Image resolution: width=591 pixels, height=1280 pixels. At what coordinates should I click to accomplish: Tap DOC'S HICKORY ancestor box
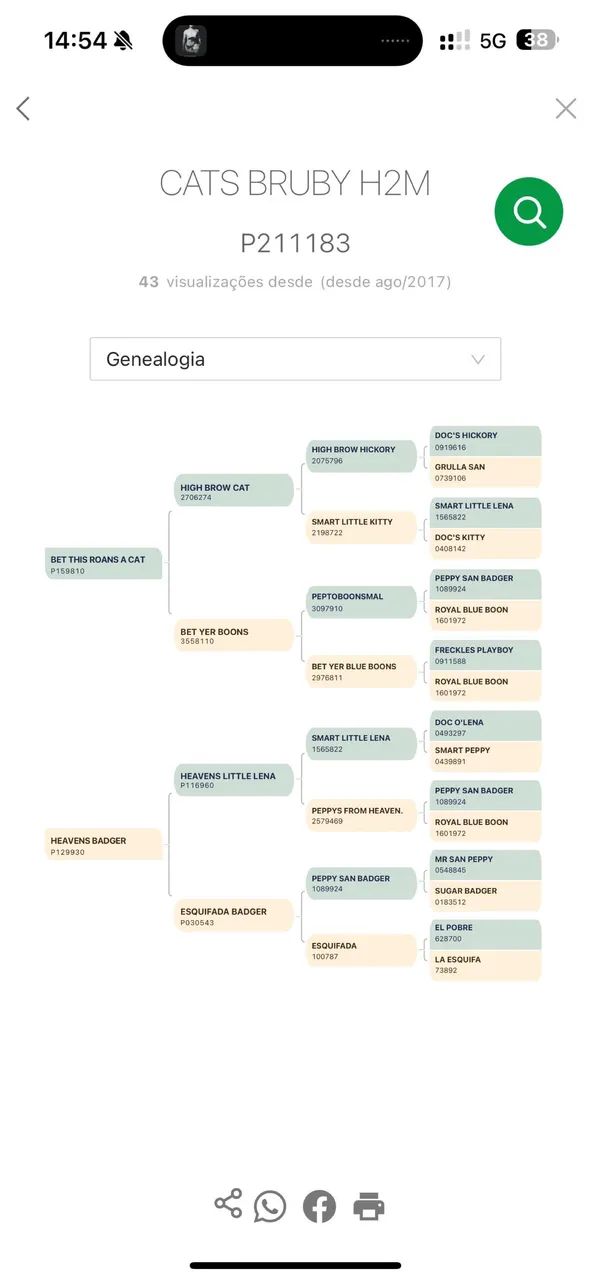pos(485,441)
